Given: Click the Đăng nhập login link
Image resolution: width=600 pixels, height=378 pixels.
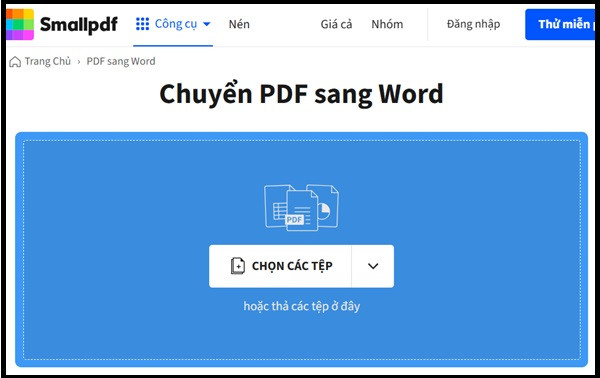Looking at the screenshot, I should (x=473, y=24).
